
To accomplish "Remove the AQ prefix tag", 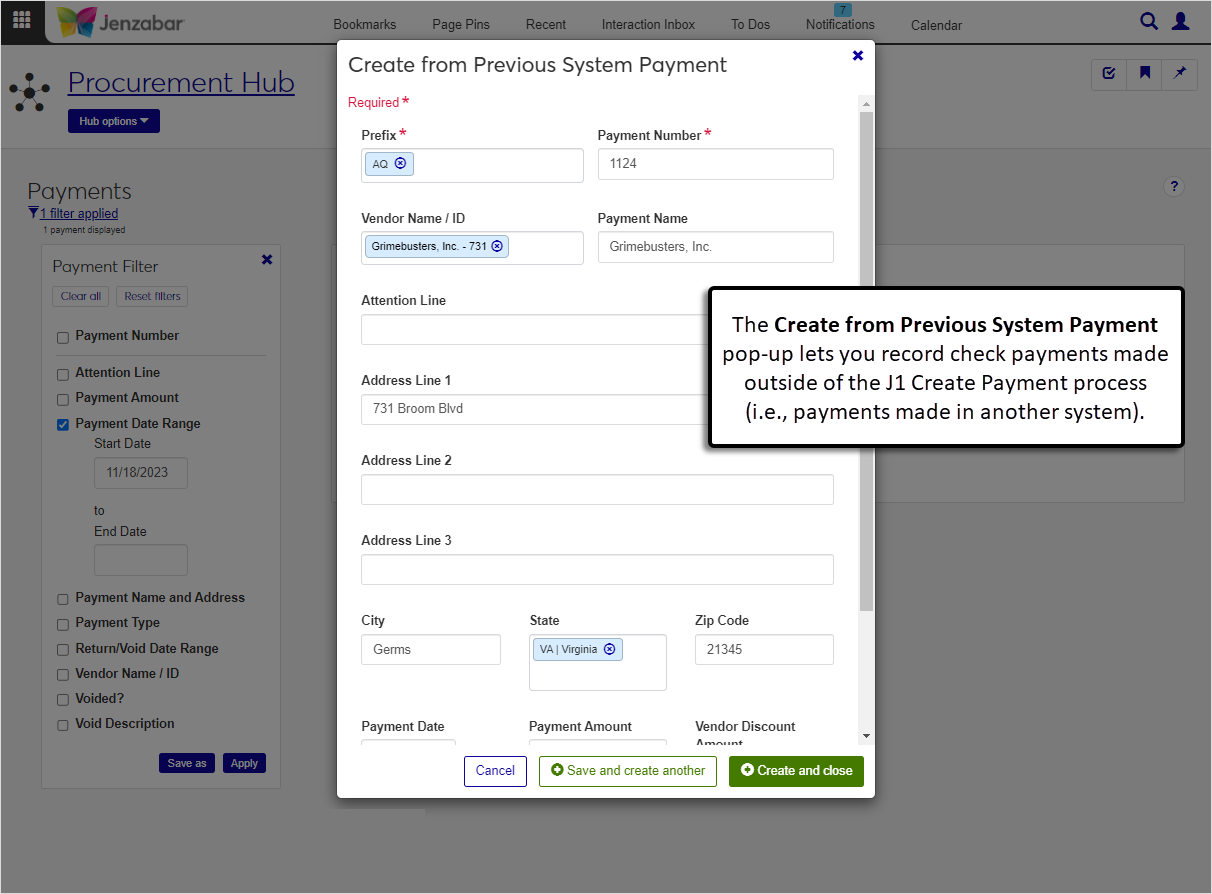I will tap(400, 163).
